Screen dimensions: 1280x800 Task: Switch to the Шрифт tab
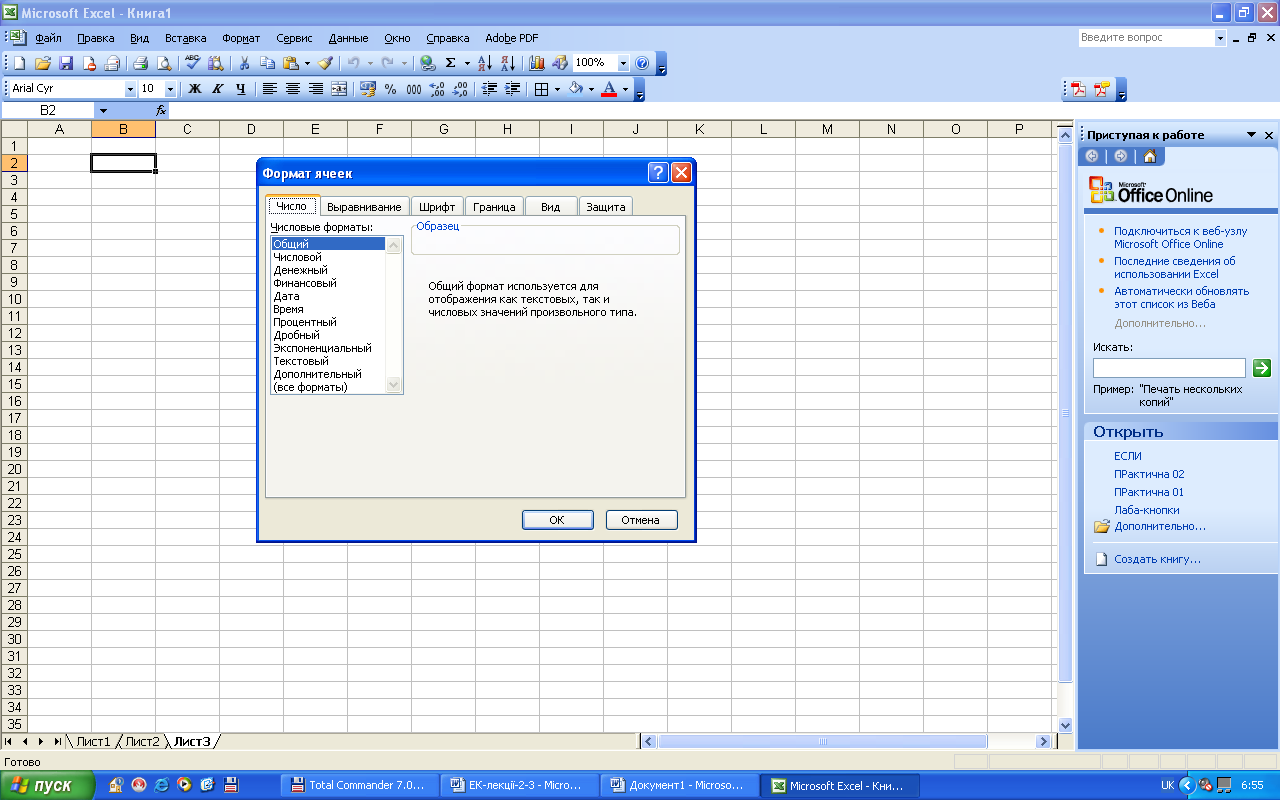pos(437,207)
